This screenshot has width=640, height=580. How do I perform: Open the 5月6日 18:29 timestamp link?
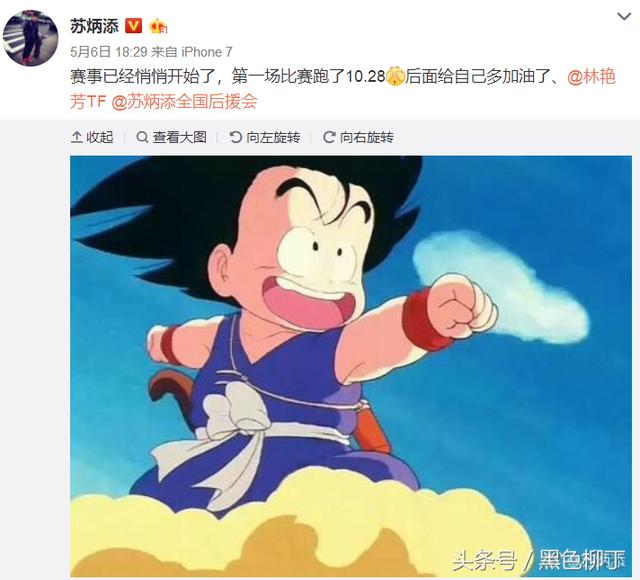click(x=108, y=52)
